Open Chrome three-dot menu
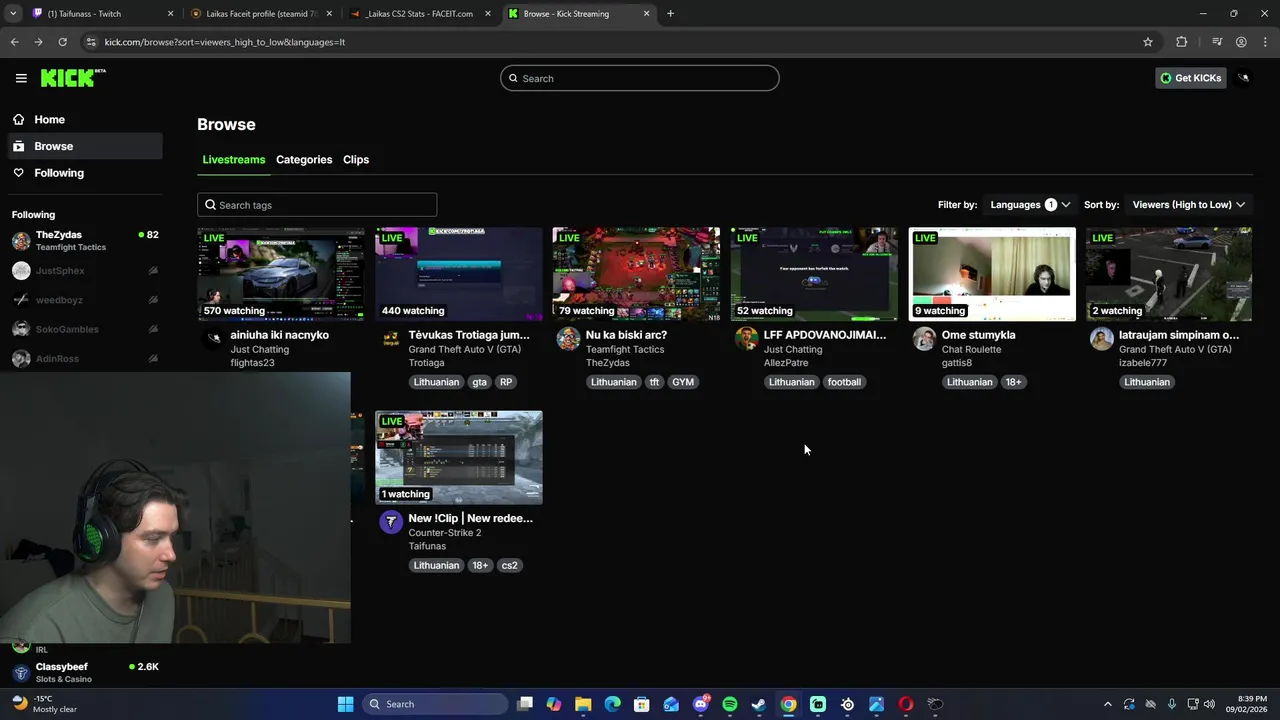This screenshot has height=720, width=1280. pos(1266,42)
